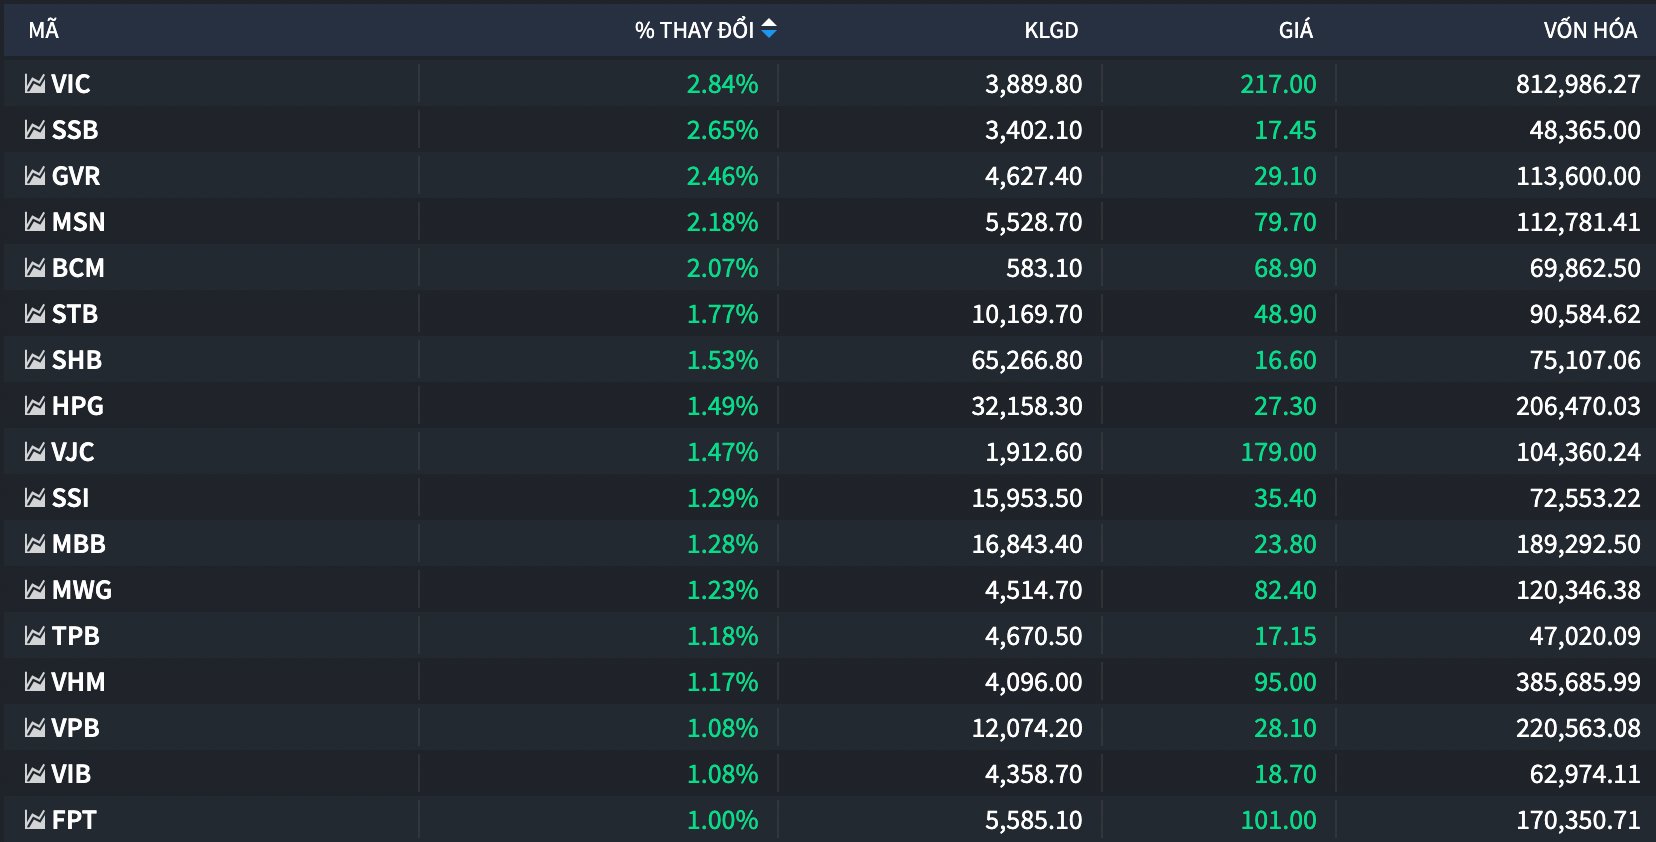Click the chart icon for GVR
Viewport: 1656px width, 842px height.
coord(35,176)
